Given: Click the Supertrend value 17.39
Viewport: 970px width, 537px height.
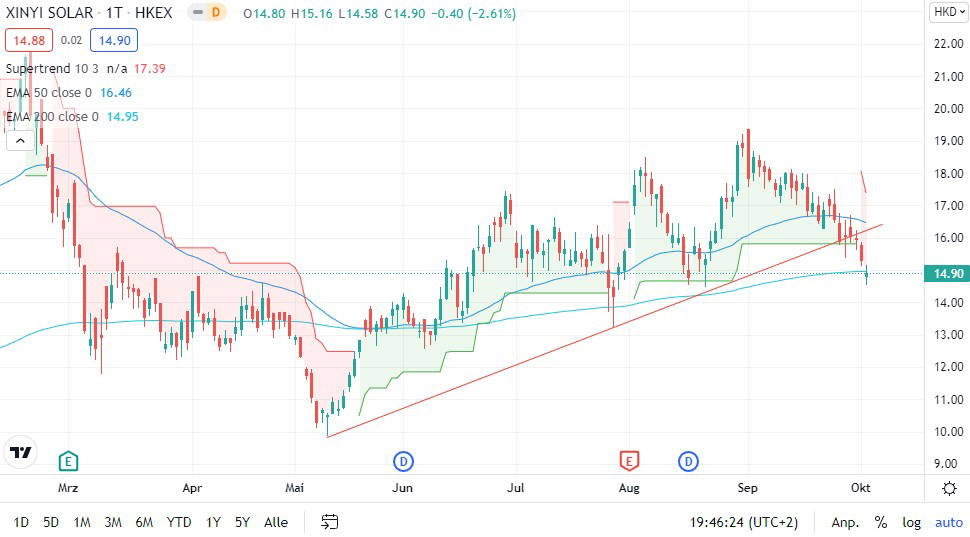Looking at the screenshot, I should click(150, 68).
